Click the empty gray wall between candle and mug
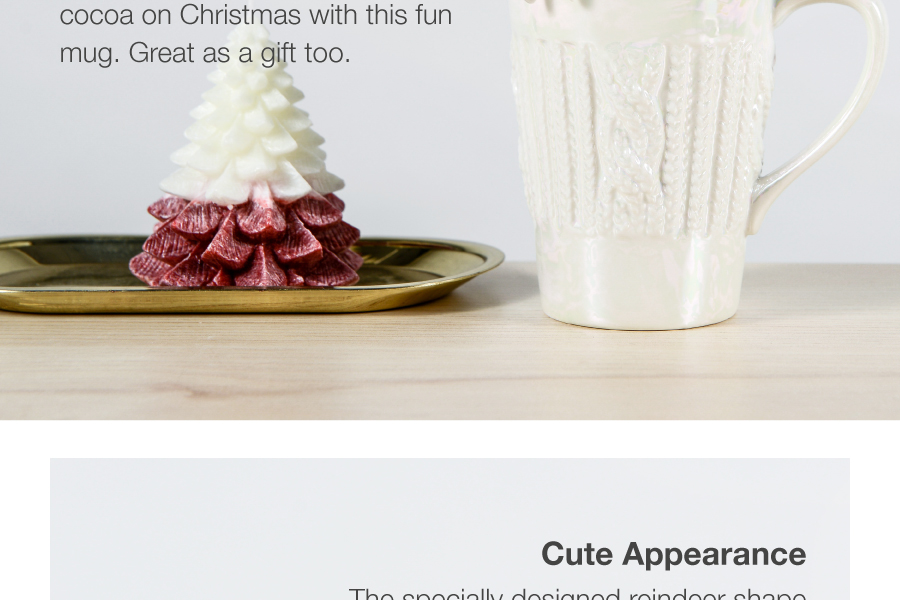900x600 pixels. (436, 144)
